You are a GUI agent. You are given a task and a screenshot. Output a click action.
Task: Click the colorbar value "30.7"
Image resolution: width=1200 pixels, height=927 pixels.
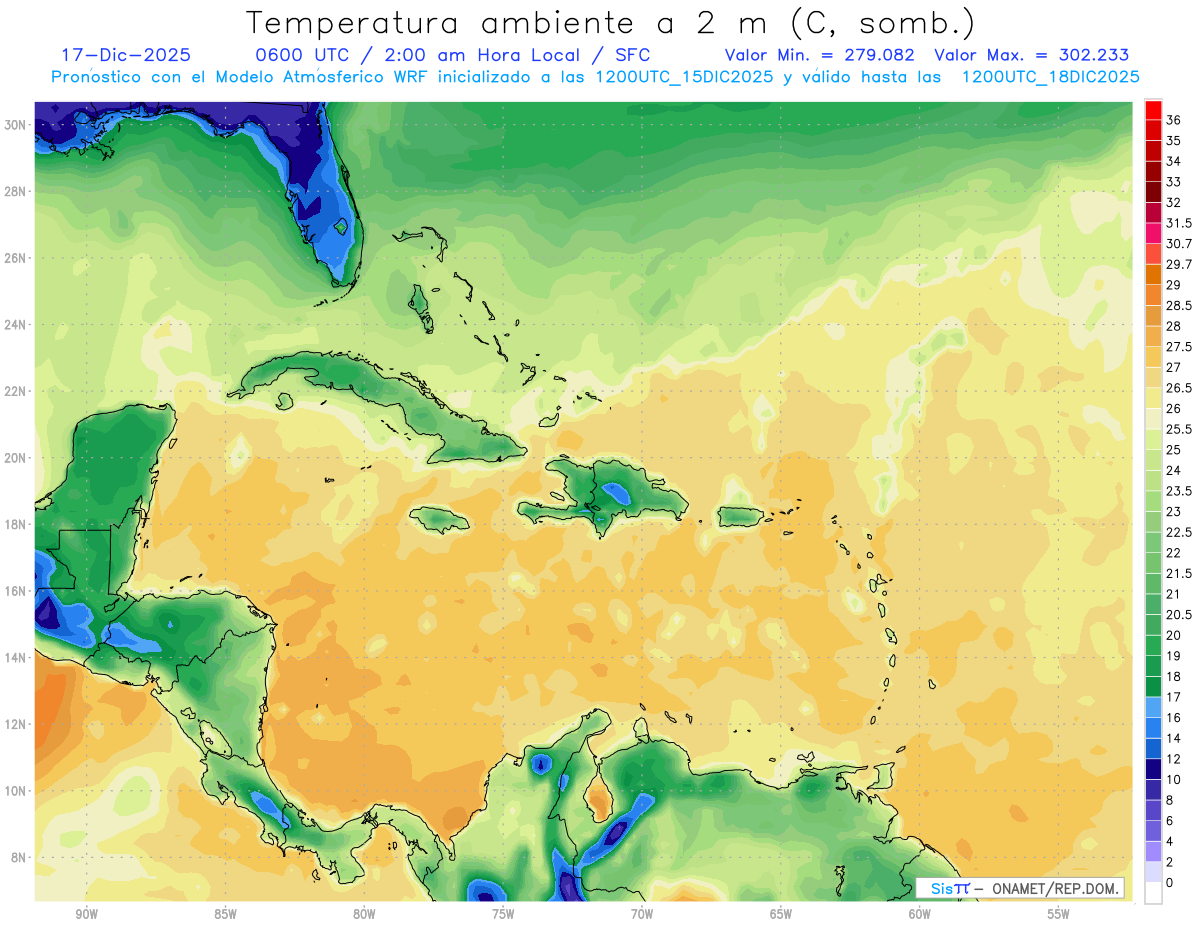[1179, 244]
